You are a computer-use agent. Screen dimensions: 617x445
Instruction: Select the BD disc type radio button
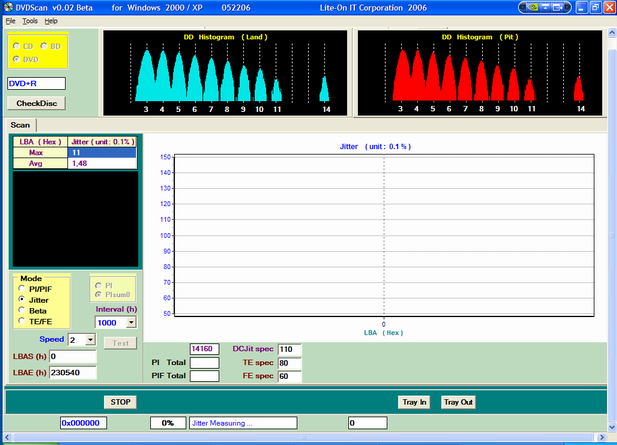coord(44,46)
